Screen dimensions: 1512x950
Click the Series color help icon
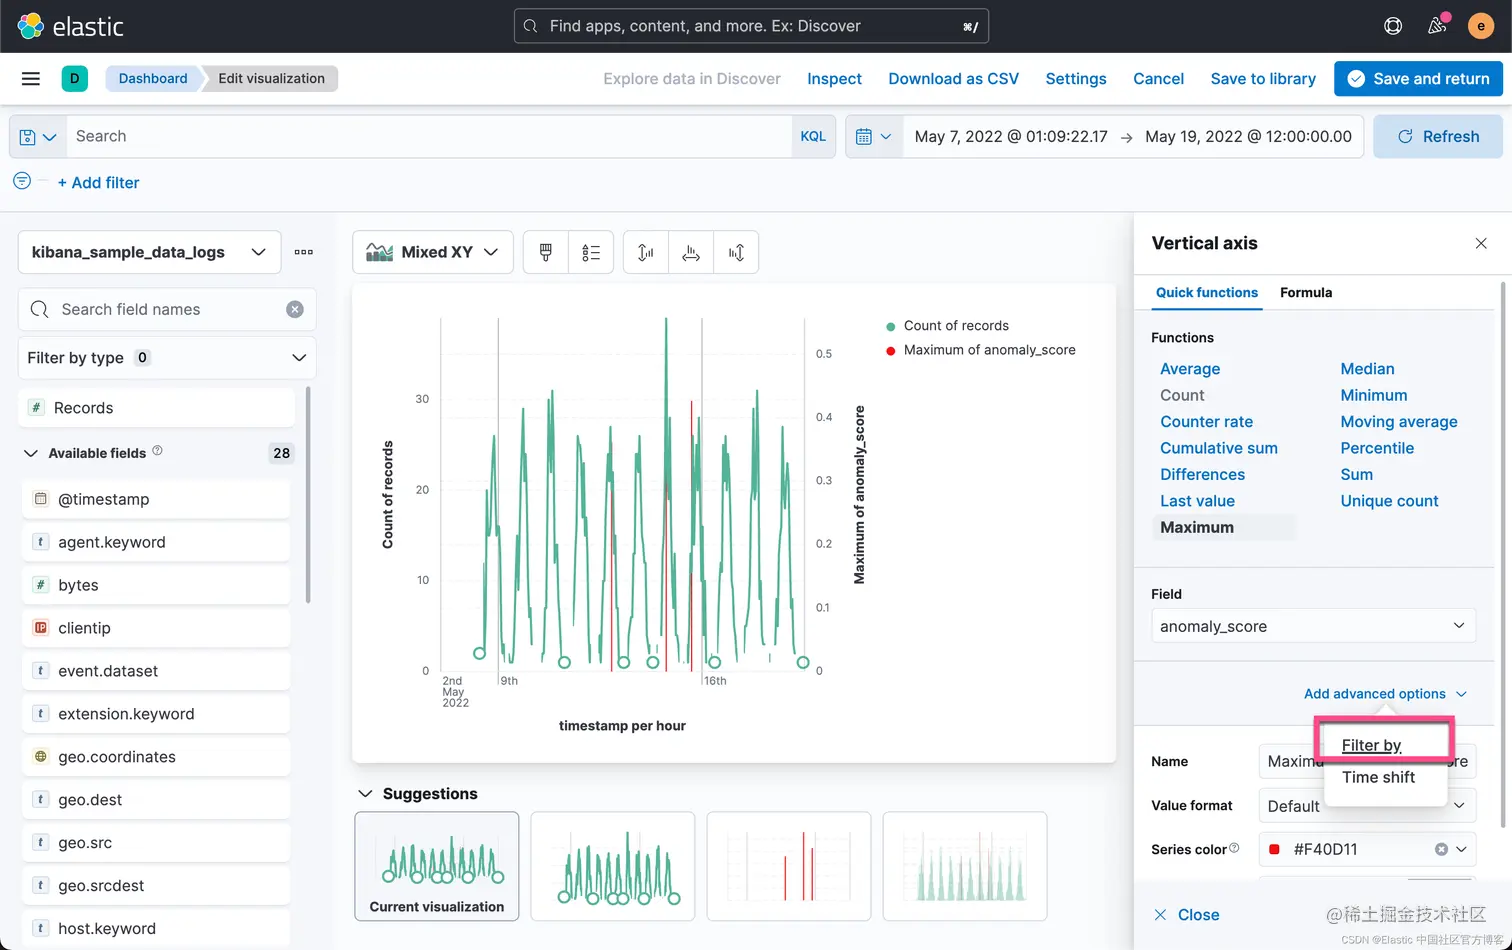[x=1234, y=848]
